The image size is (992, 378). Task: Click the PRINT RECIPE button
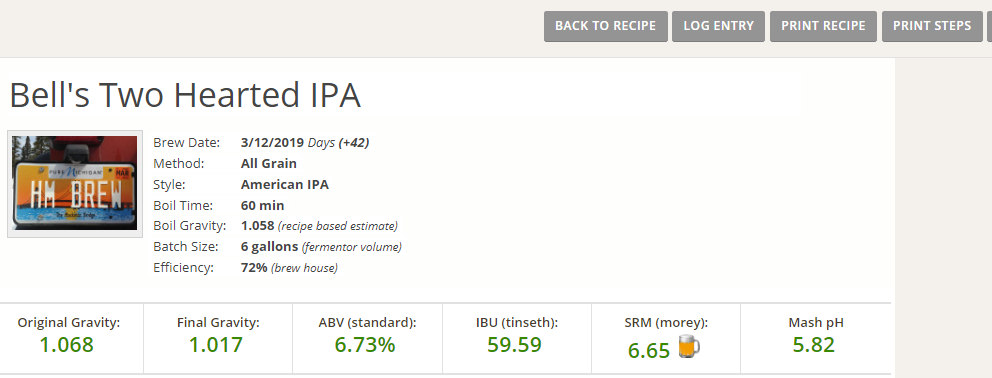pos(823,26)
